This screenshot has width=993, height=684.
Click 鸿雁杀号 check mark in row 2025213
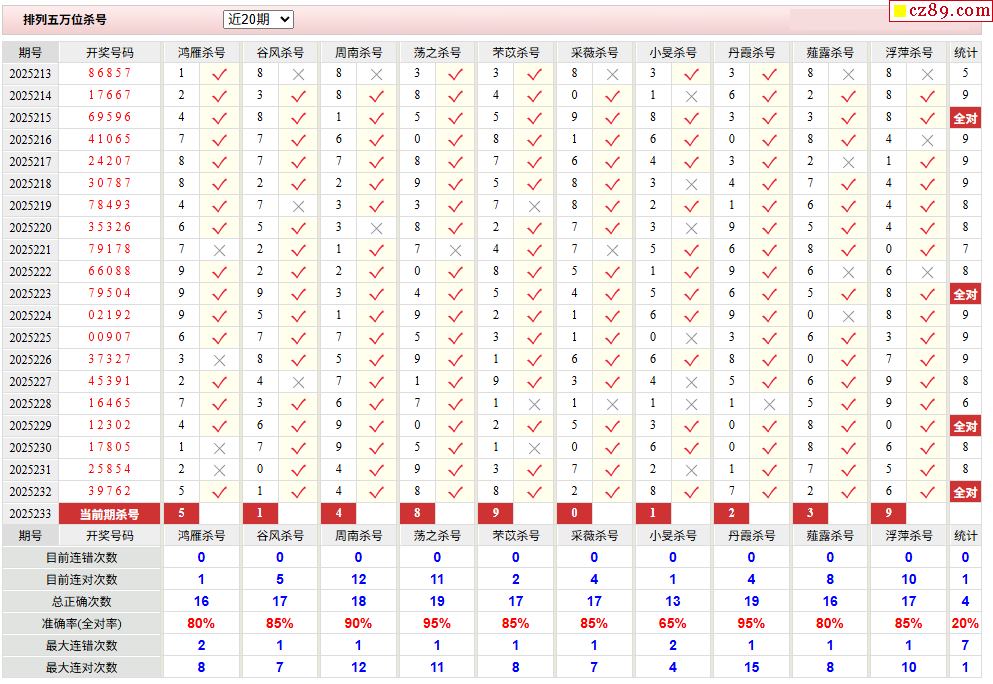click(219, 74)
